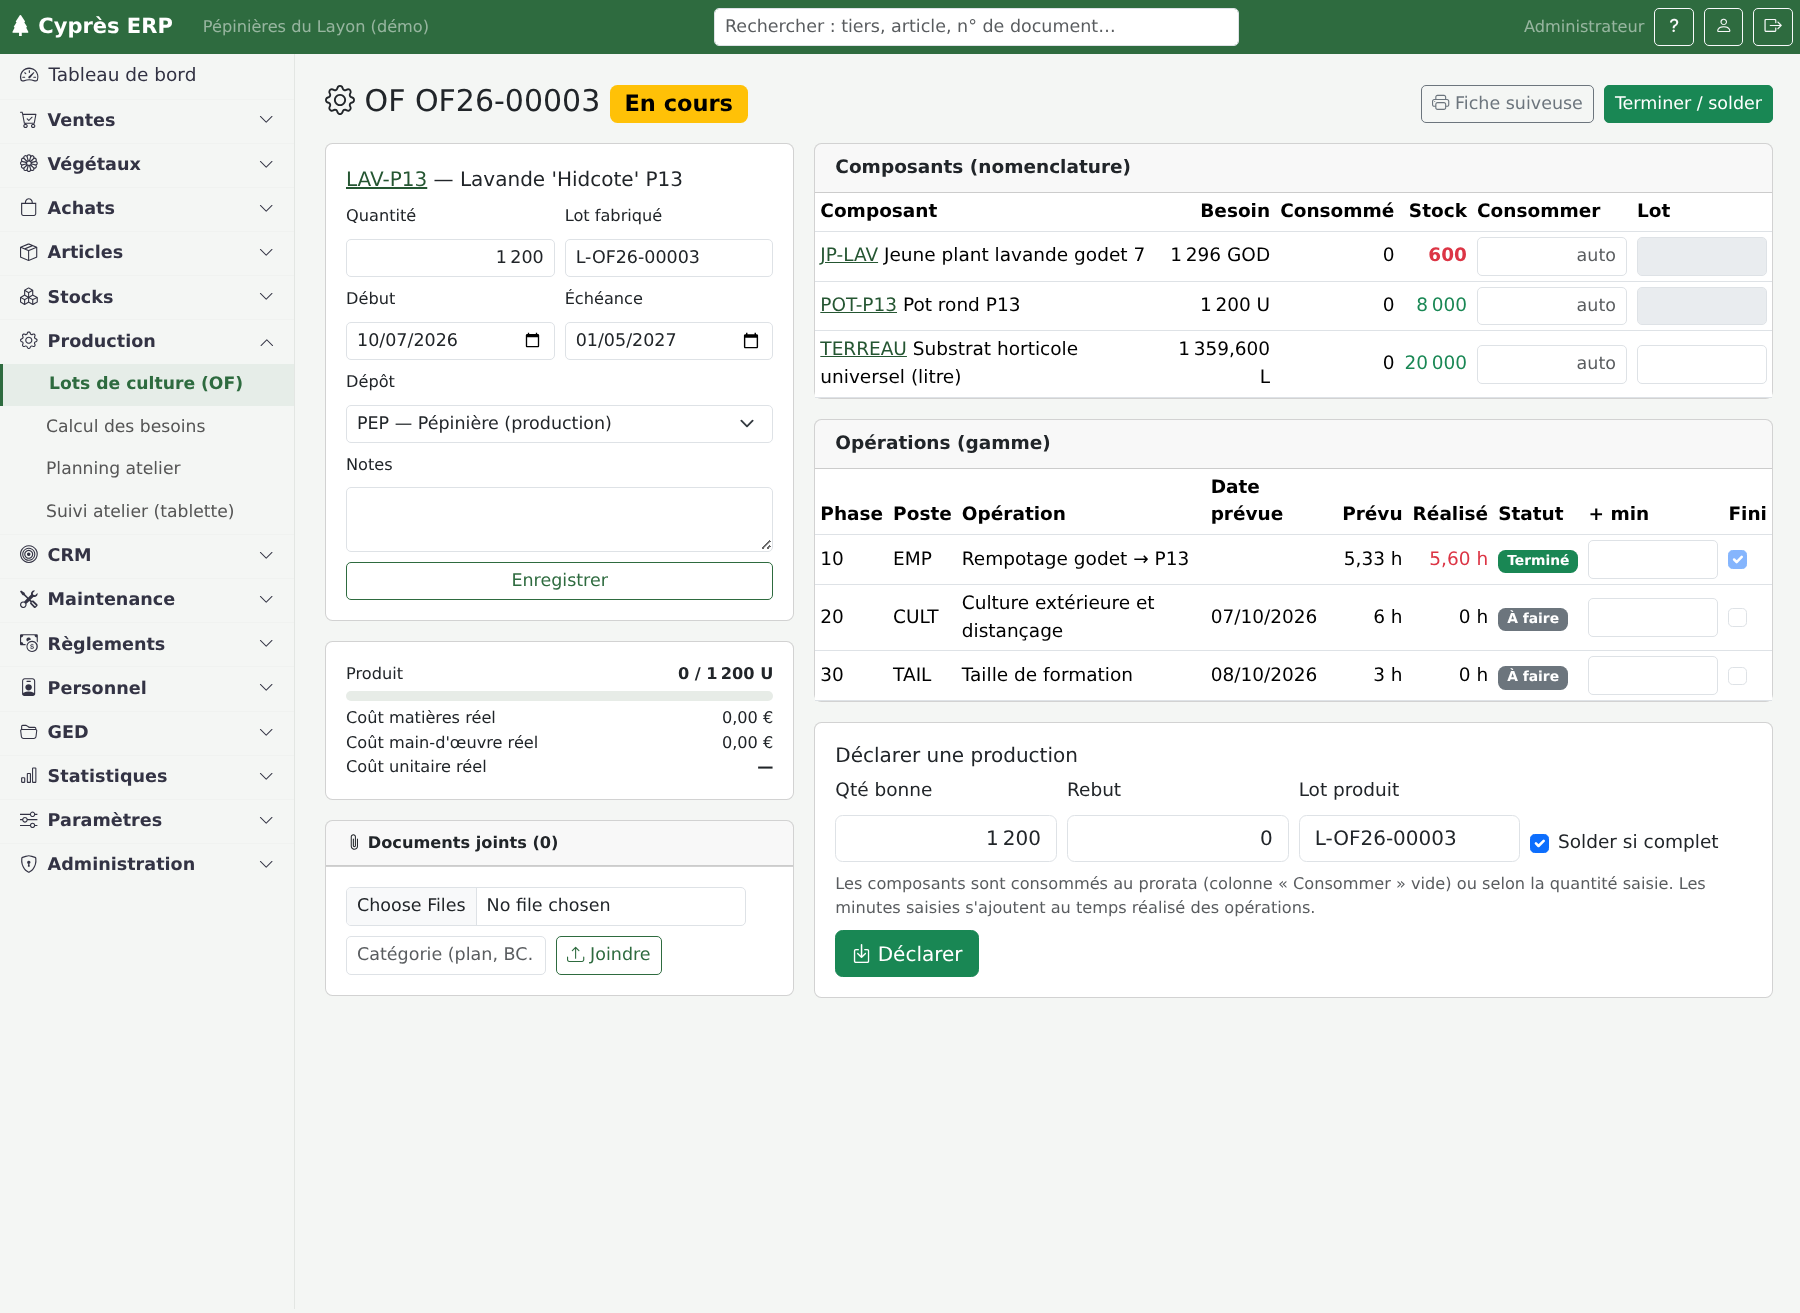The width and height of the screenshot is (1800, 1313).
Task: Open Planning atelier menu item
Action: click(x=113, y=468)
